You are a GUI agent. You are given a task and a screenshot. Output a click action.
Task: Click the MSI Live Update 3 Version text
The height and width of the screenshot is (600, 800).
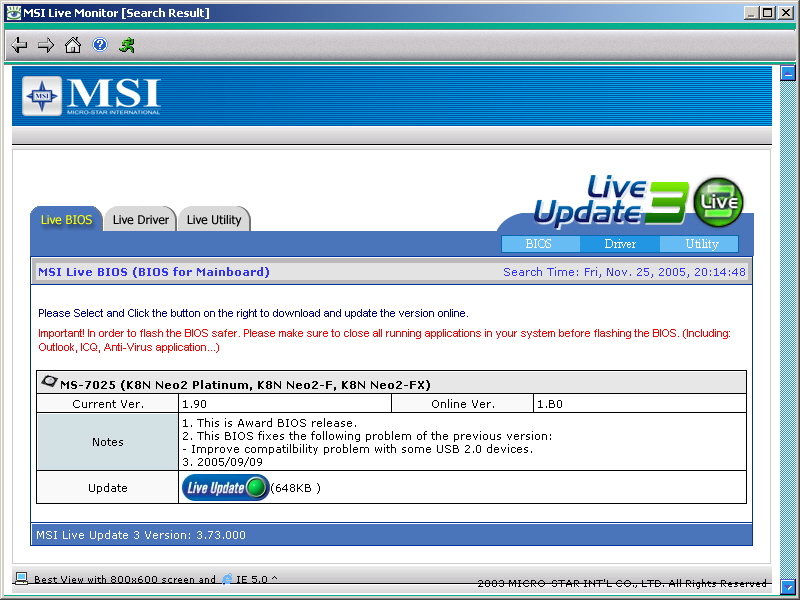[141, 535]
